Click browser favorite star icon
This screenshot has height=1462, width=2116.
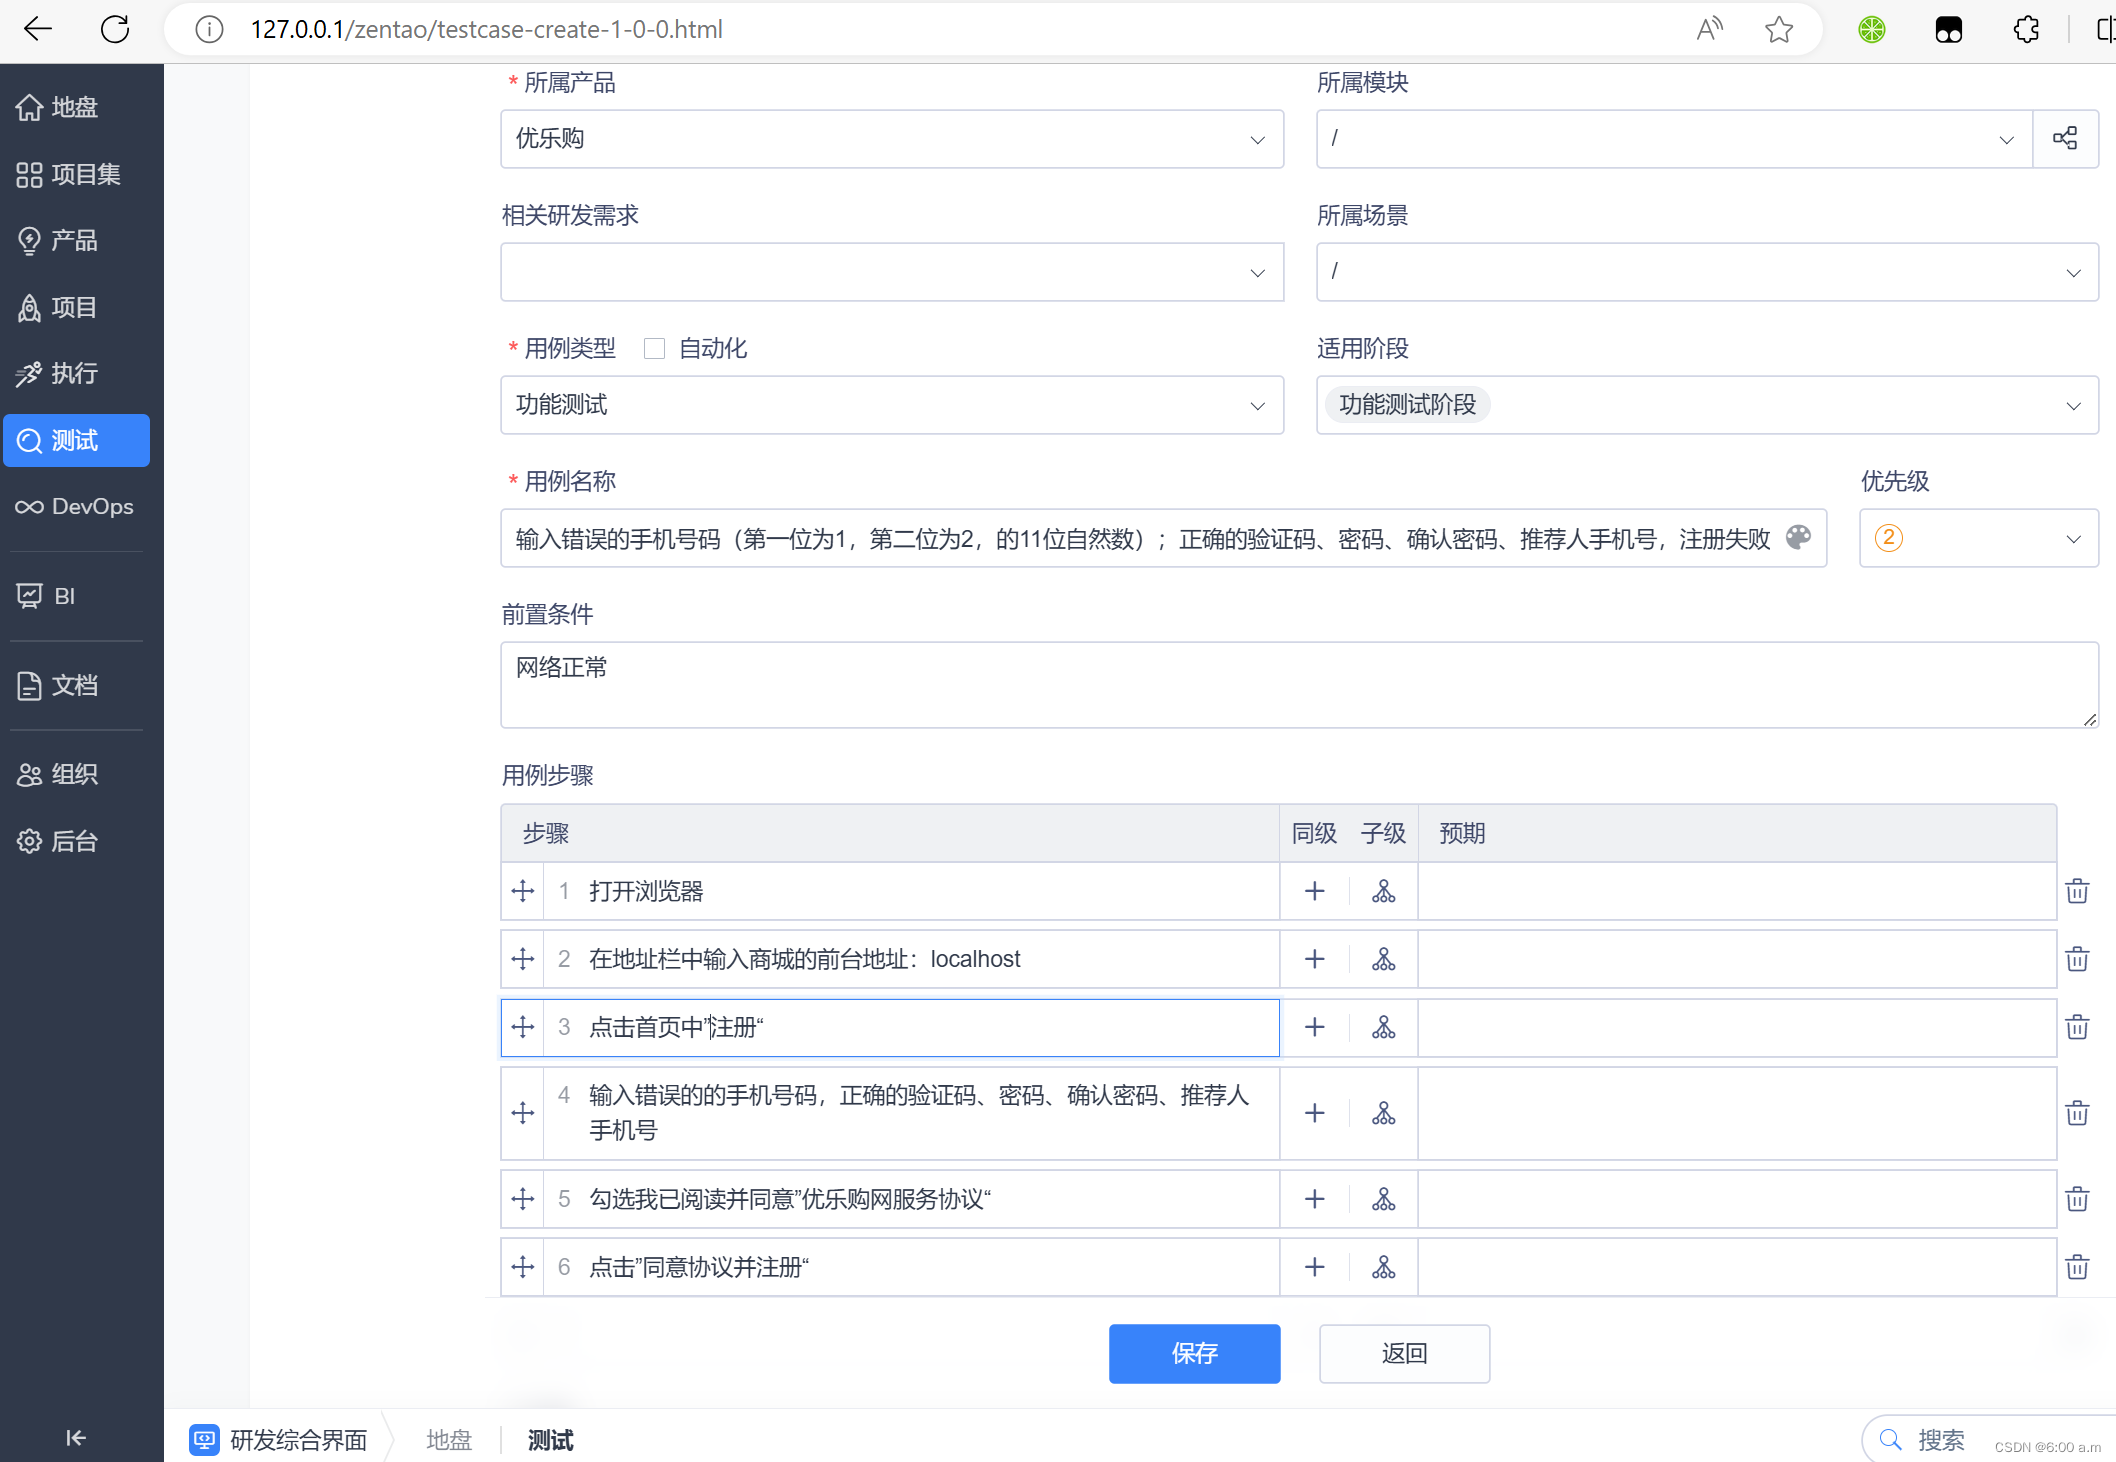coord(1778,29)
